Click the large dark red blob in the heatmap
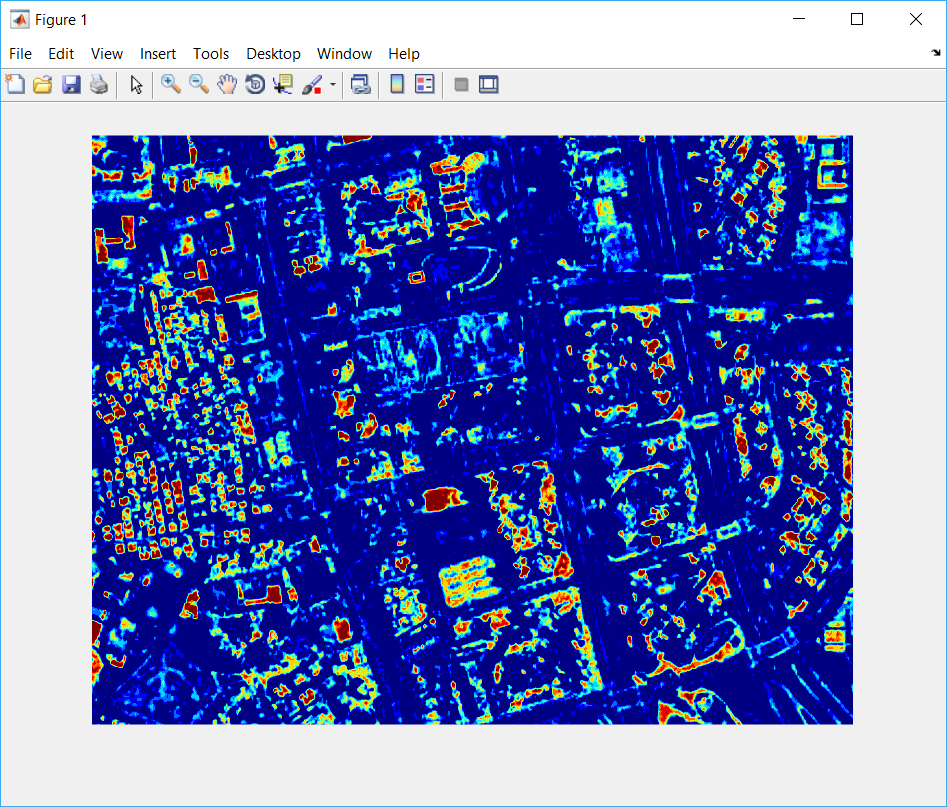The width and height of the screenshot is (947, 807). point(443,500)
